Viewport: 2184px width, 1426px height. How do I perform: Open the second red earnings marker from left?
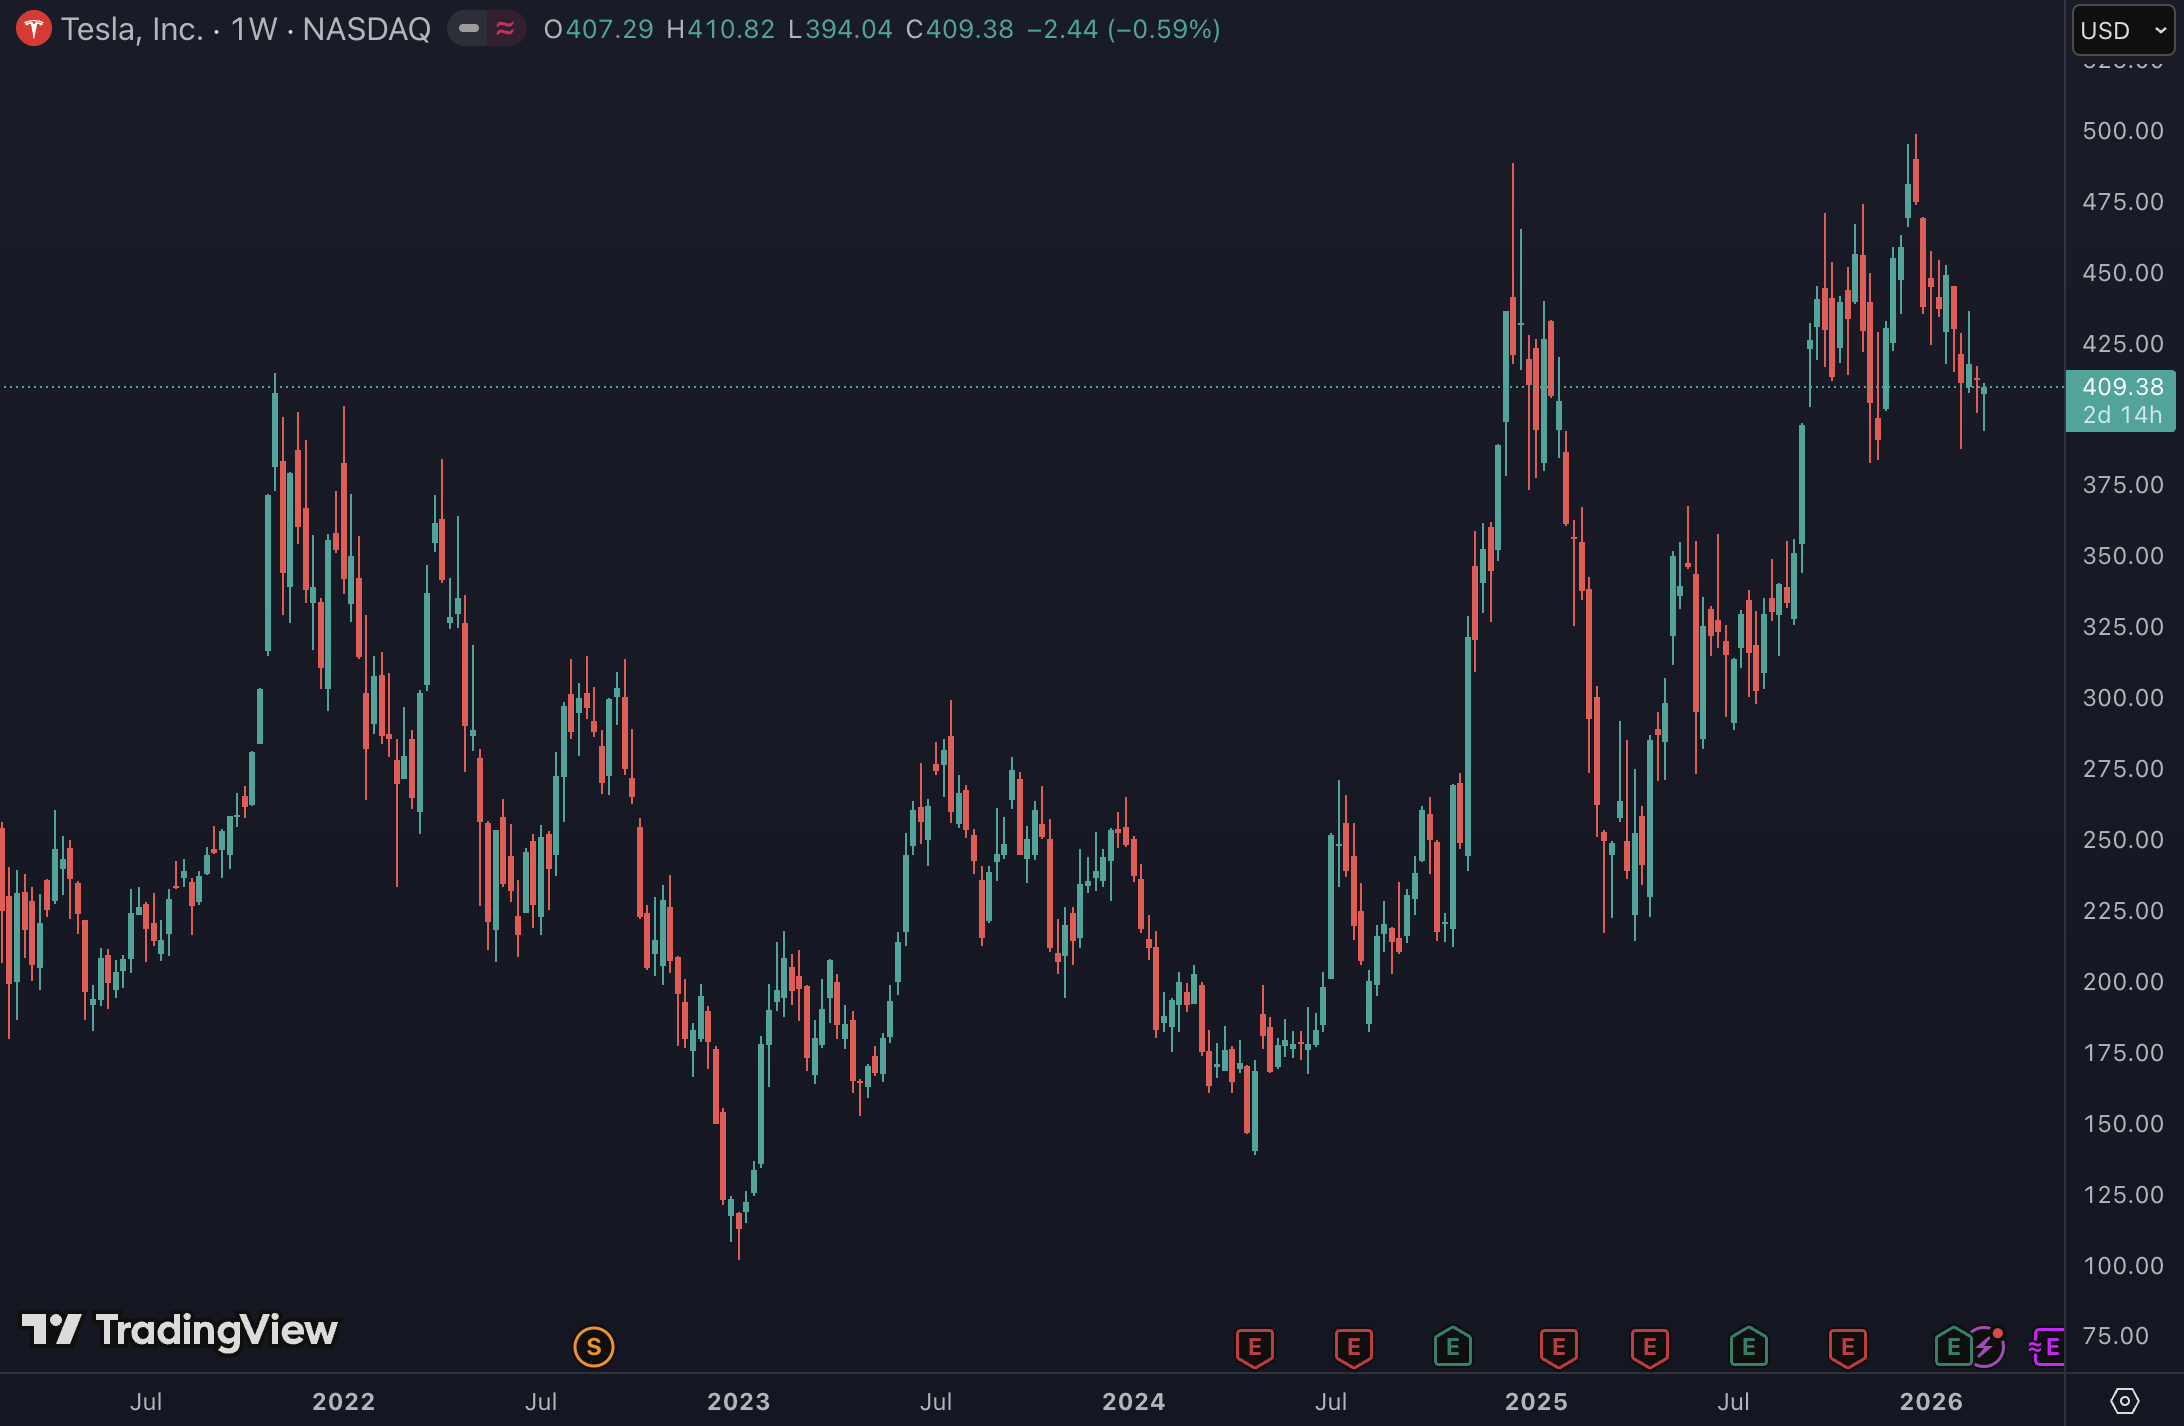[1354, 1347]
